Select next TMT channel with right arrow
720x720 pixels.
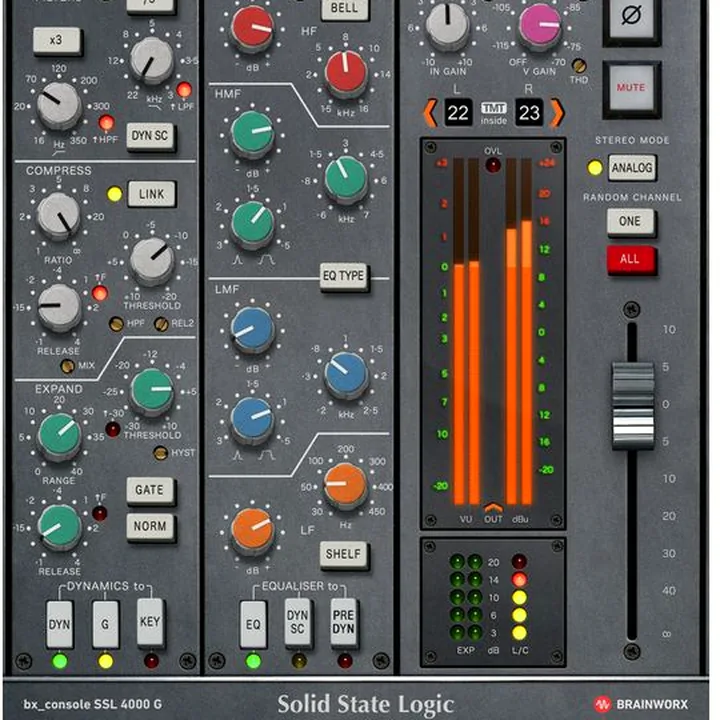tap(557, 113)
